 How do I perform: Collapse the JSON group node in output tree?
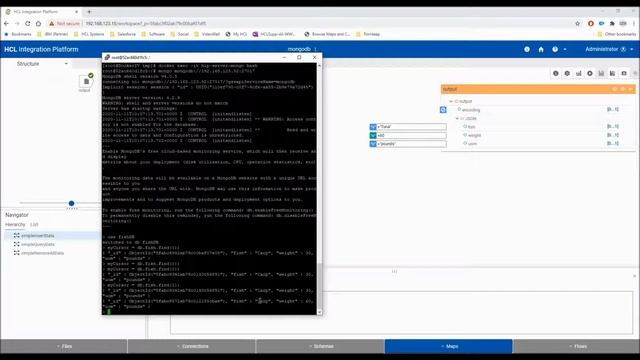(x=457, y=118)
